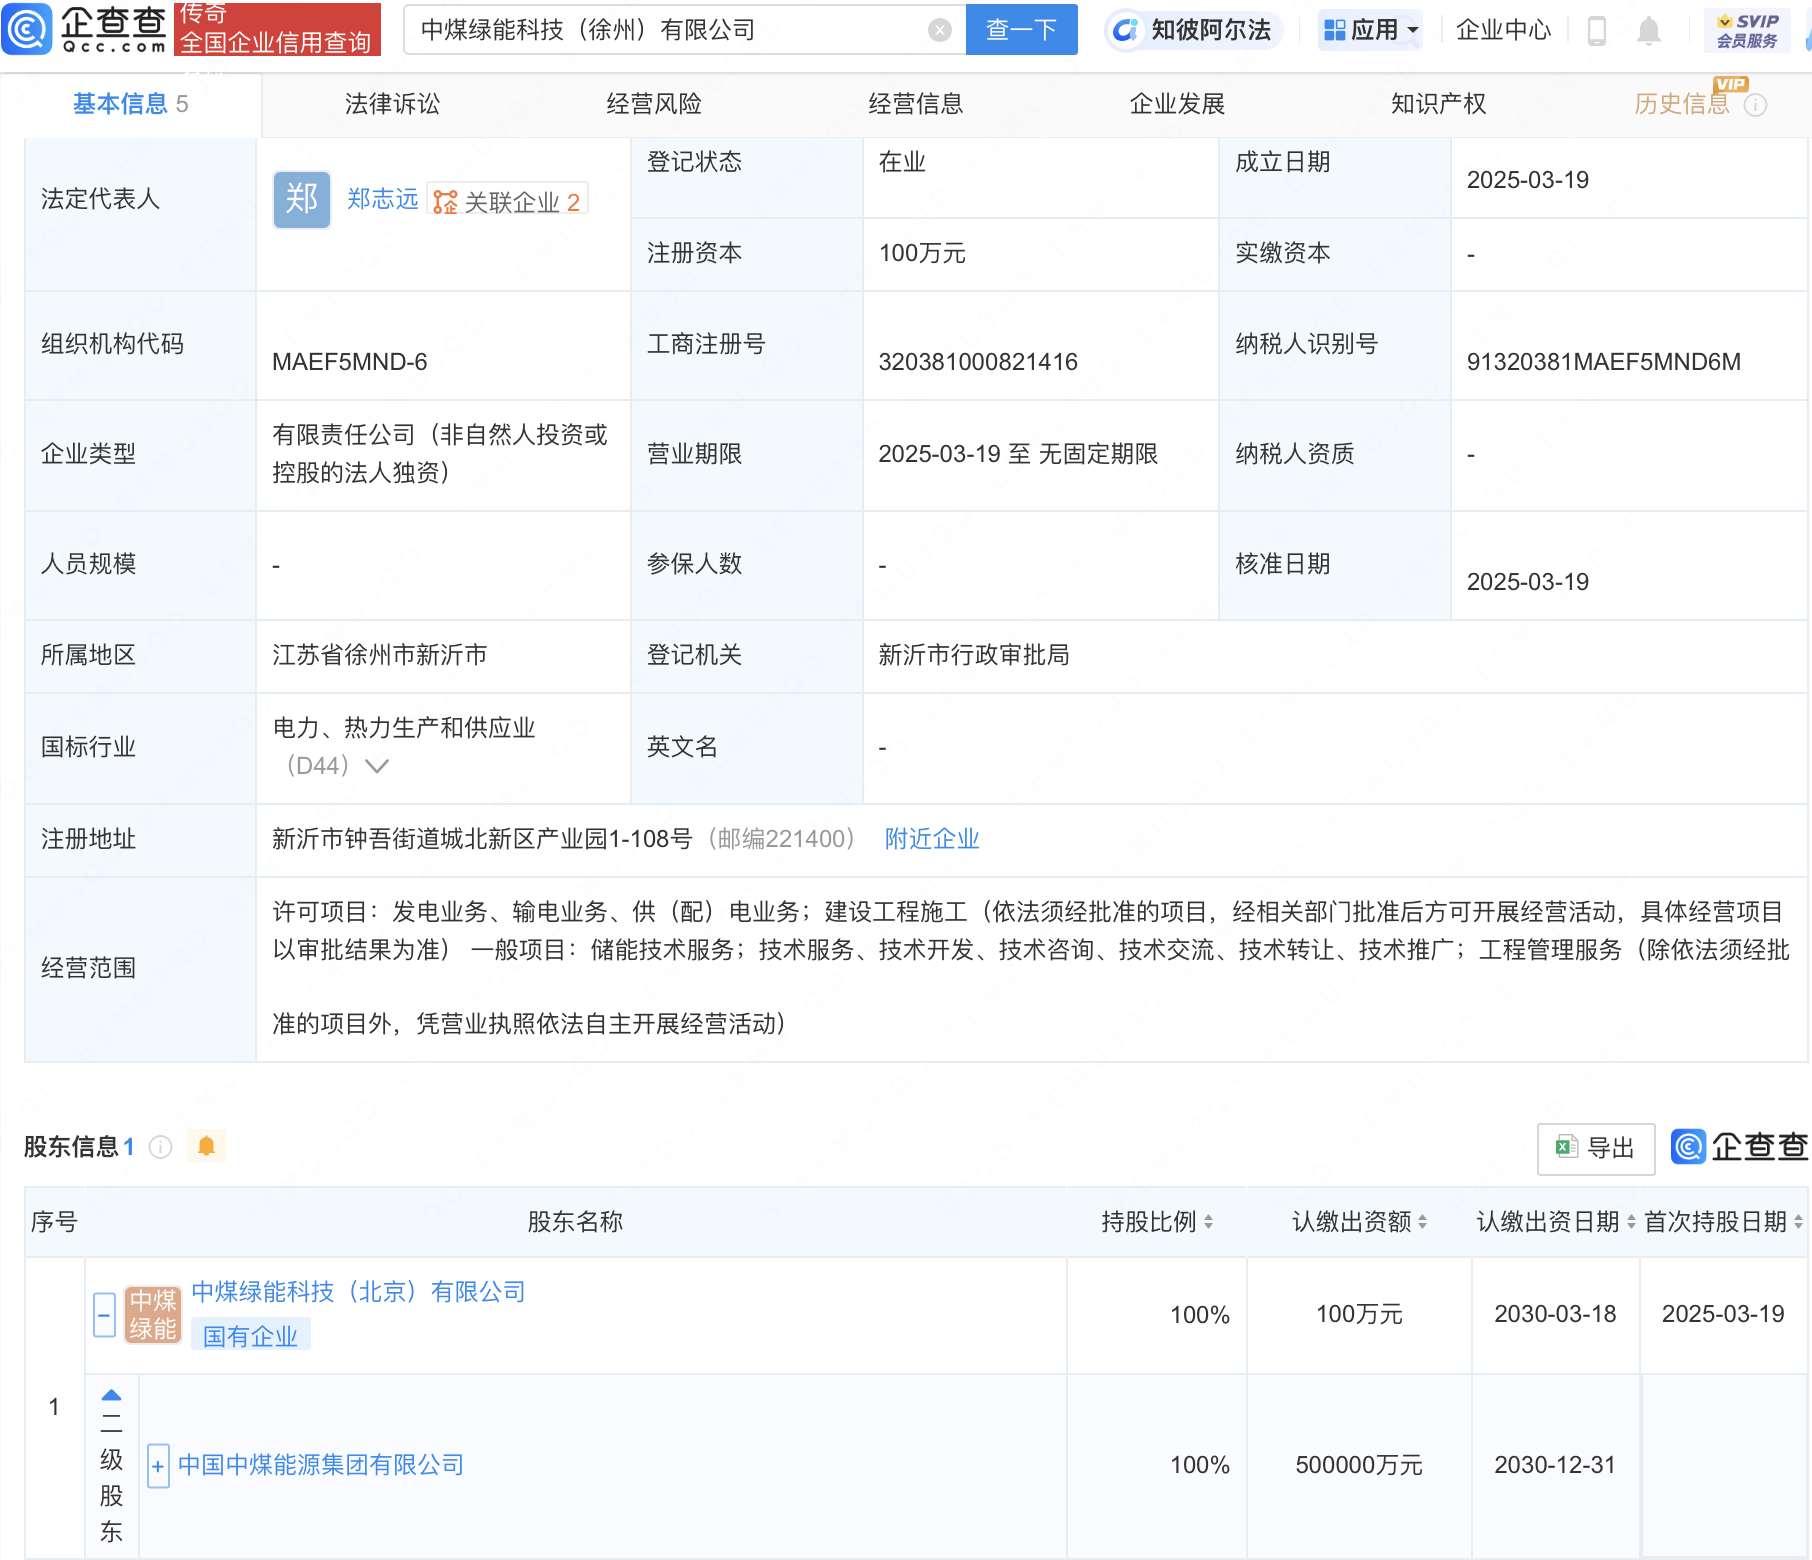Open notifications bell in header
The height and width of the screenshot is (1560, 1812).
point(1649,31)
